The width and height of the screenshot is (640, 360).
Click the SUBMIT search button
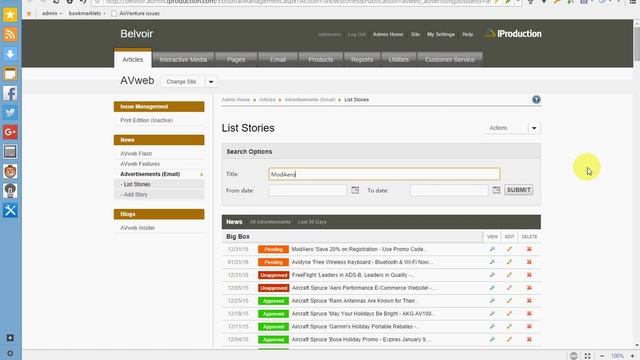pyautogui.click(x=518, y=190)
